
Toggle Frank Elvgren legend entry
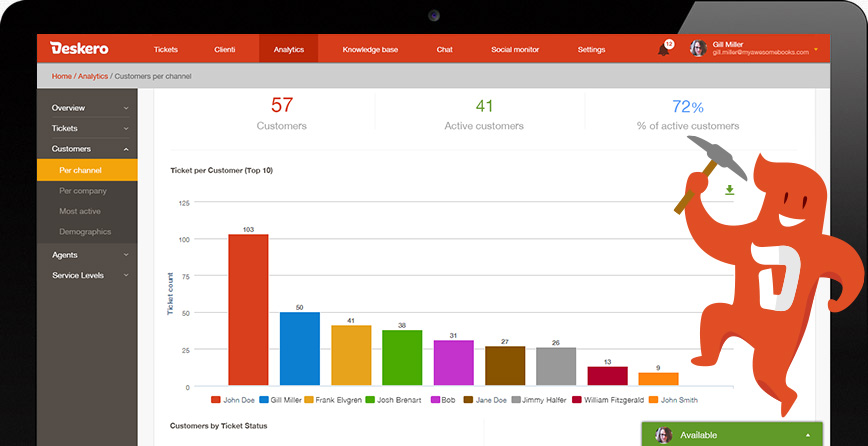click(333, 400)
